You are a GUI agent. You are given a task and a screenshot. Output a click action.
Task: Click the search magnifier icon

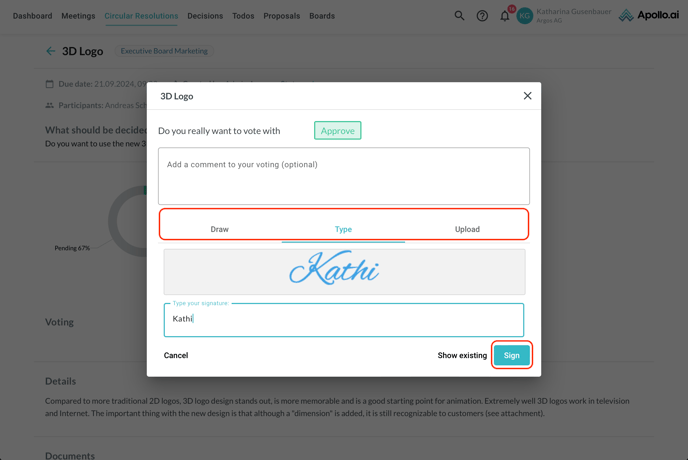459,16
